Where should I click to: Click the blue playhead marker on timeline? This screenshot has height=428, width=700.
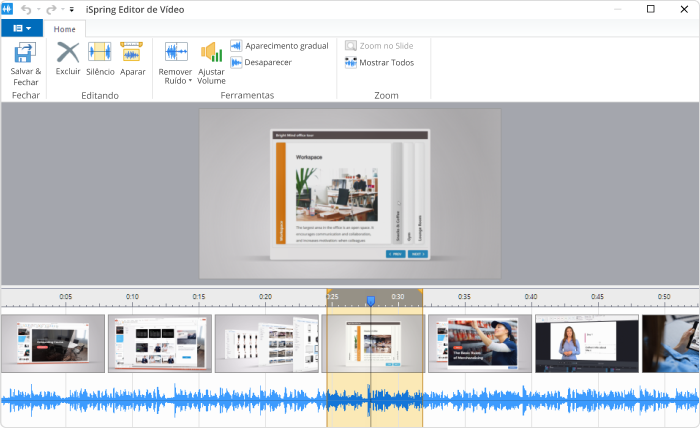(x=371, y=301)
